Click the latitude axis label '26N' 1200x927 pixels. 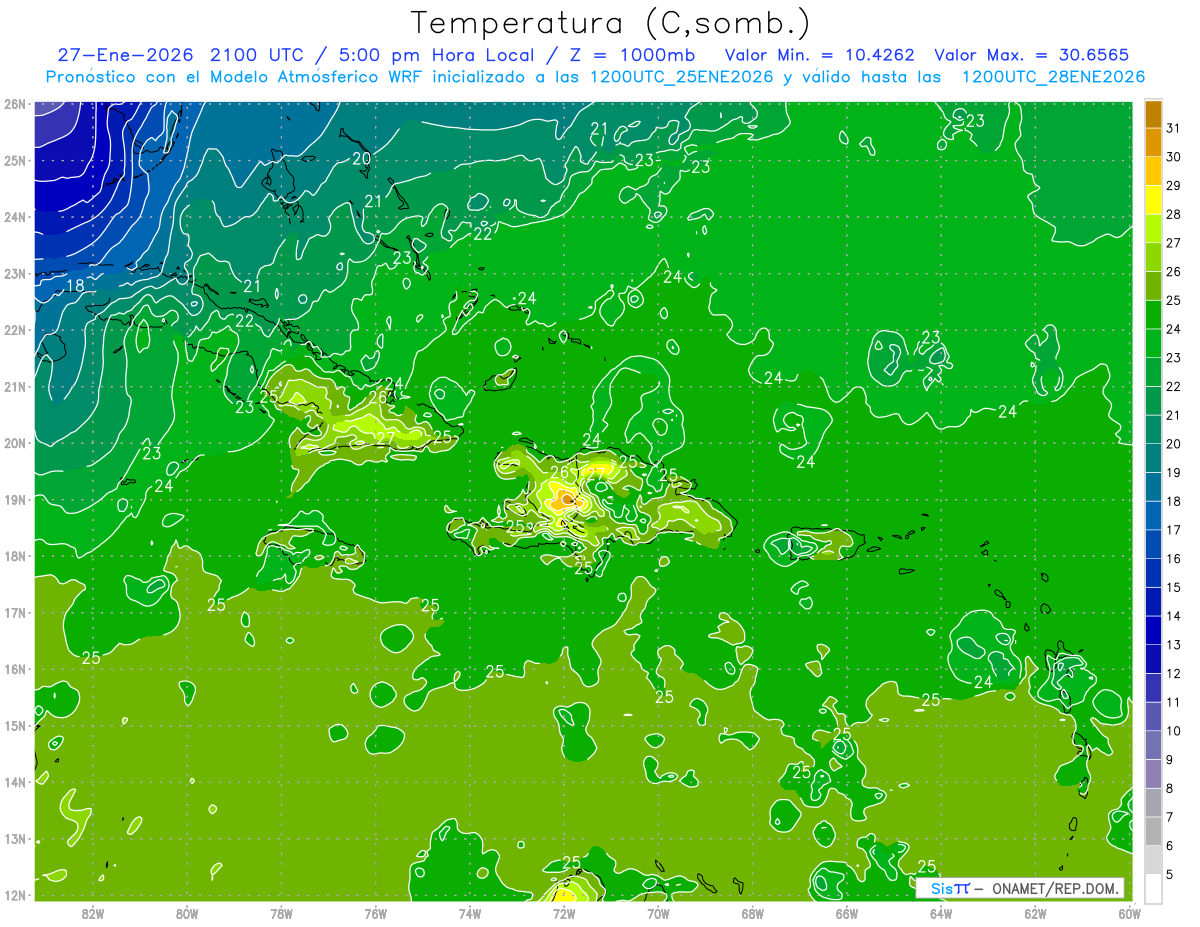click(x=14, y=104)
